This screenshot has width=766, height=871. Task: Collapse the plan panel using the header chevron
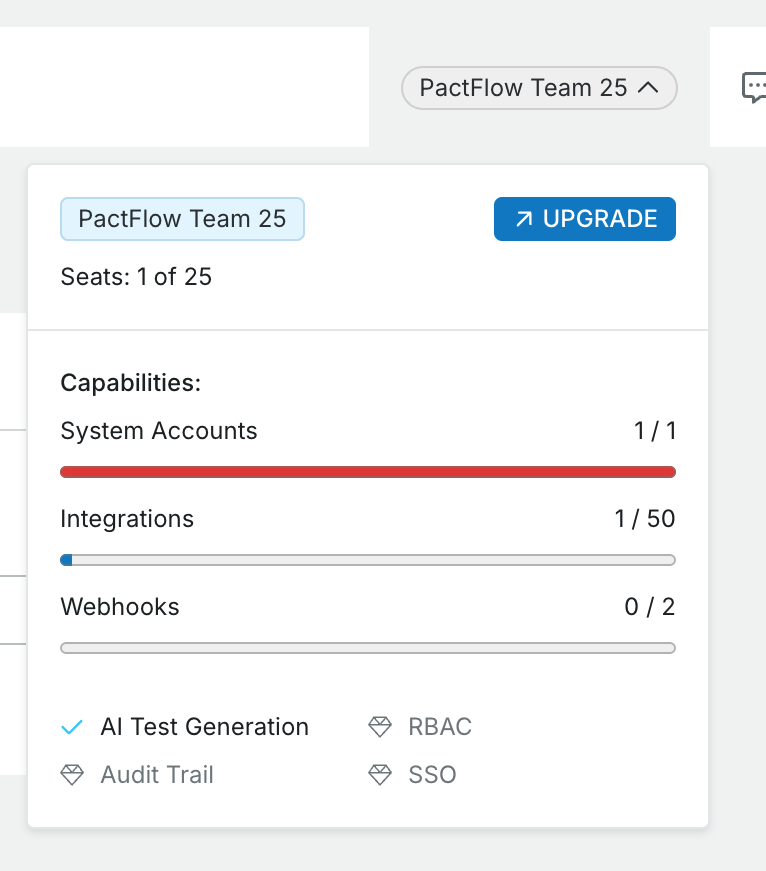648,88
